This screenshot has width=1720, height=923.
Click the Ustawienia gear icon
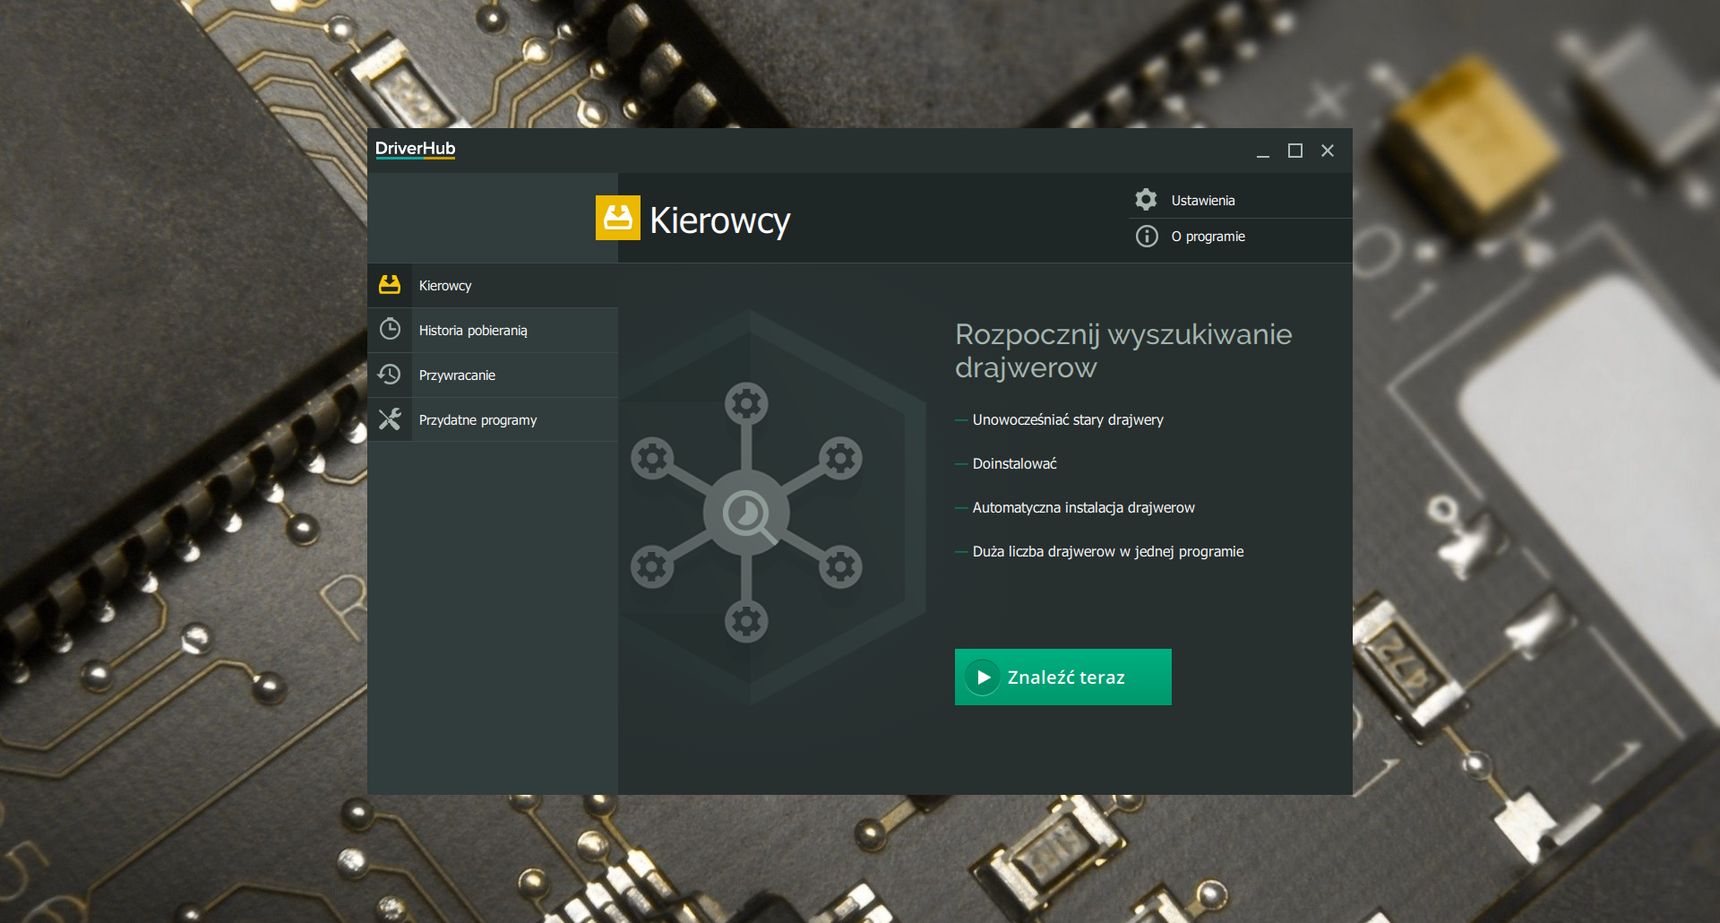coord(1146,199)
